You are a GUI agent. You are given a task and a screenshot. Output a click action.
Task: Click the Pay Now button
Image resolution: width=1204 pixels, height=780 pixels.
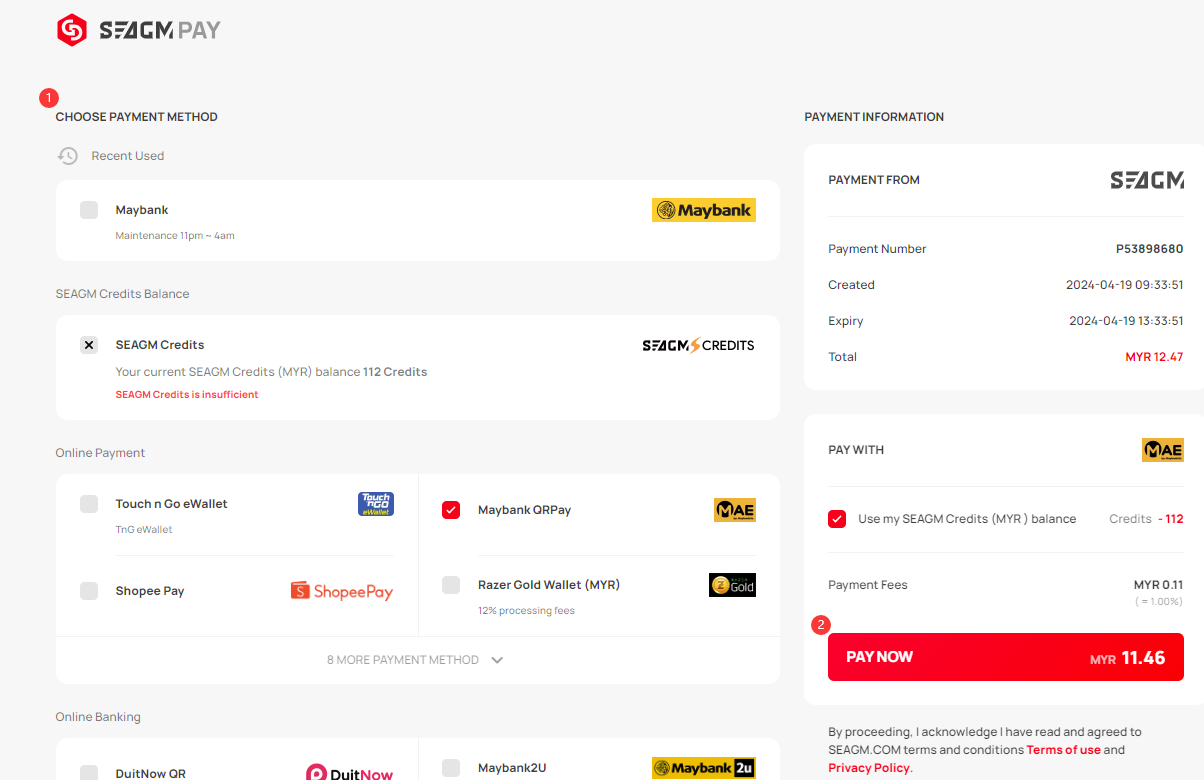coord(1006,657)
